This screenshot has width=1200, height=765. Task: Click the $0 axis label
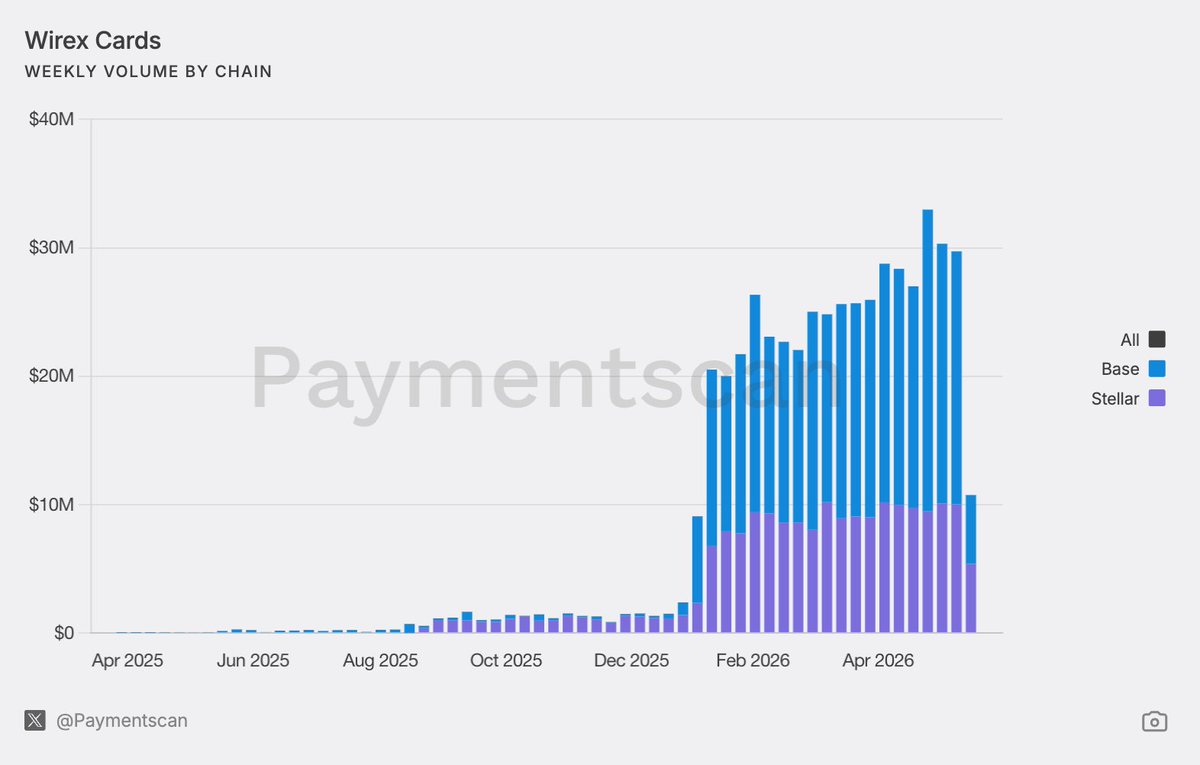(64, 633)
